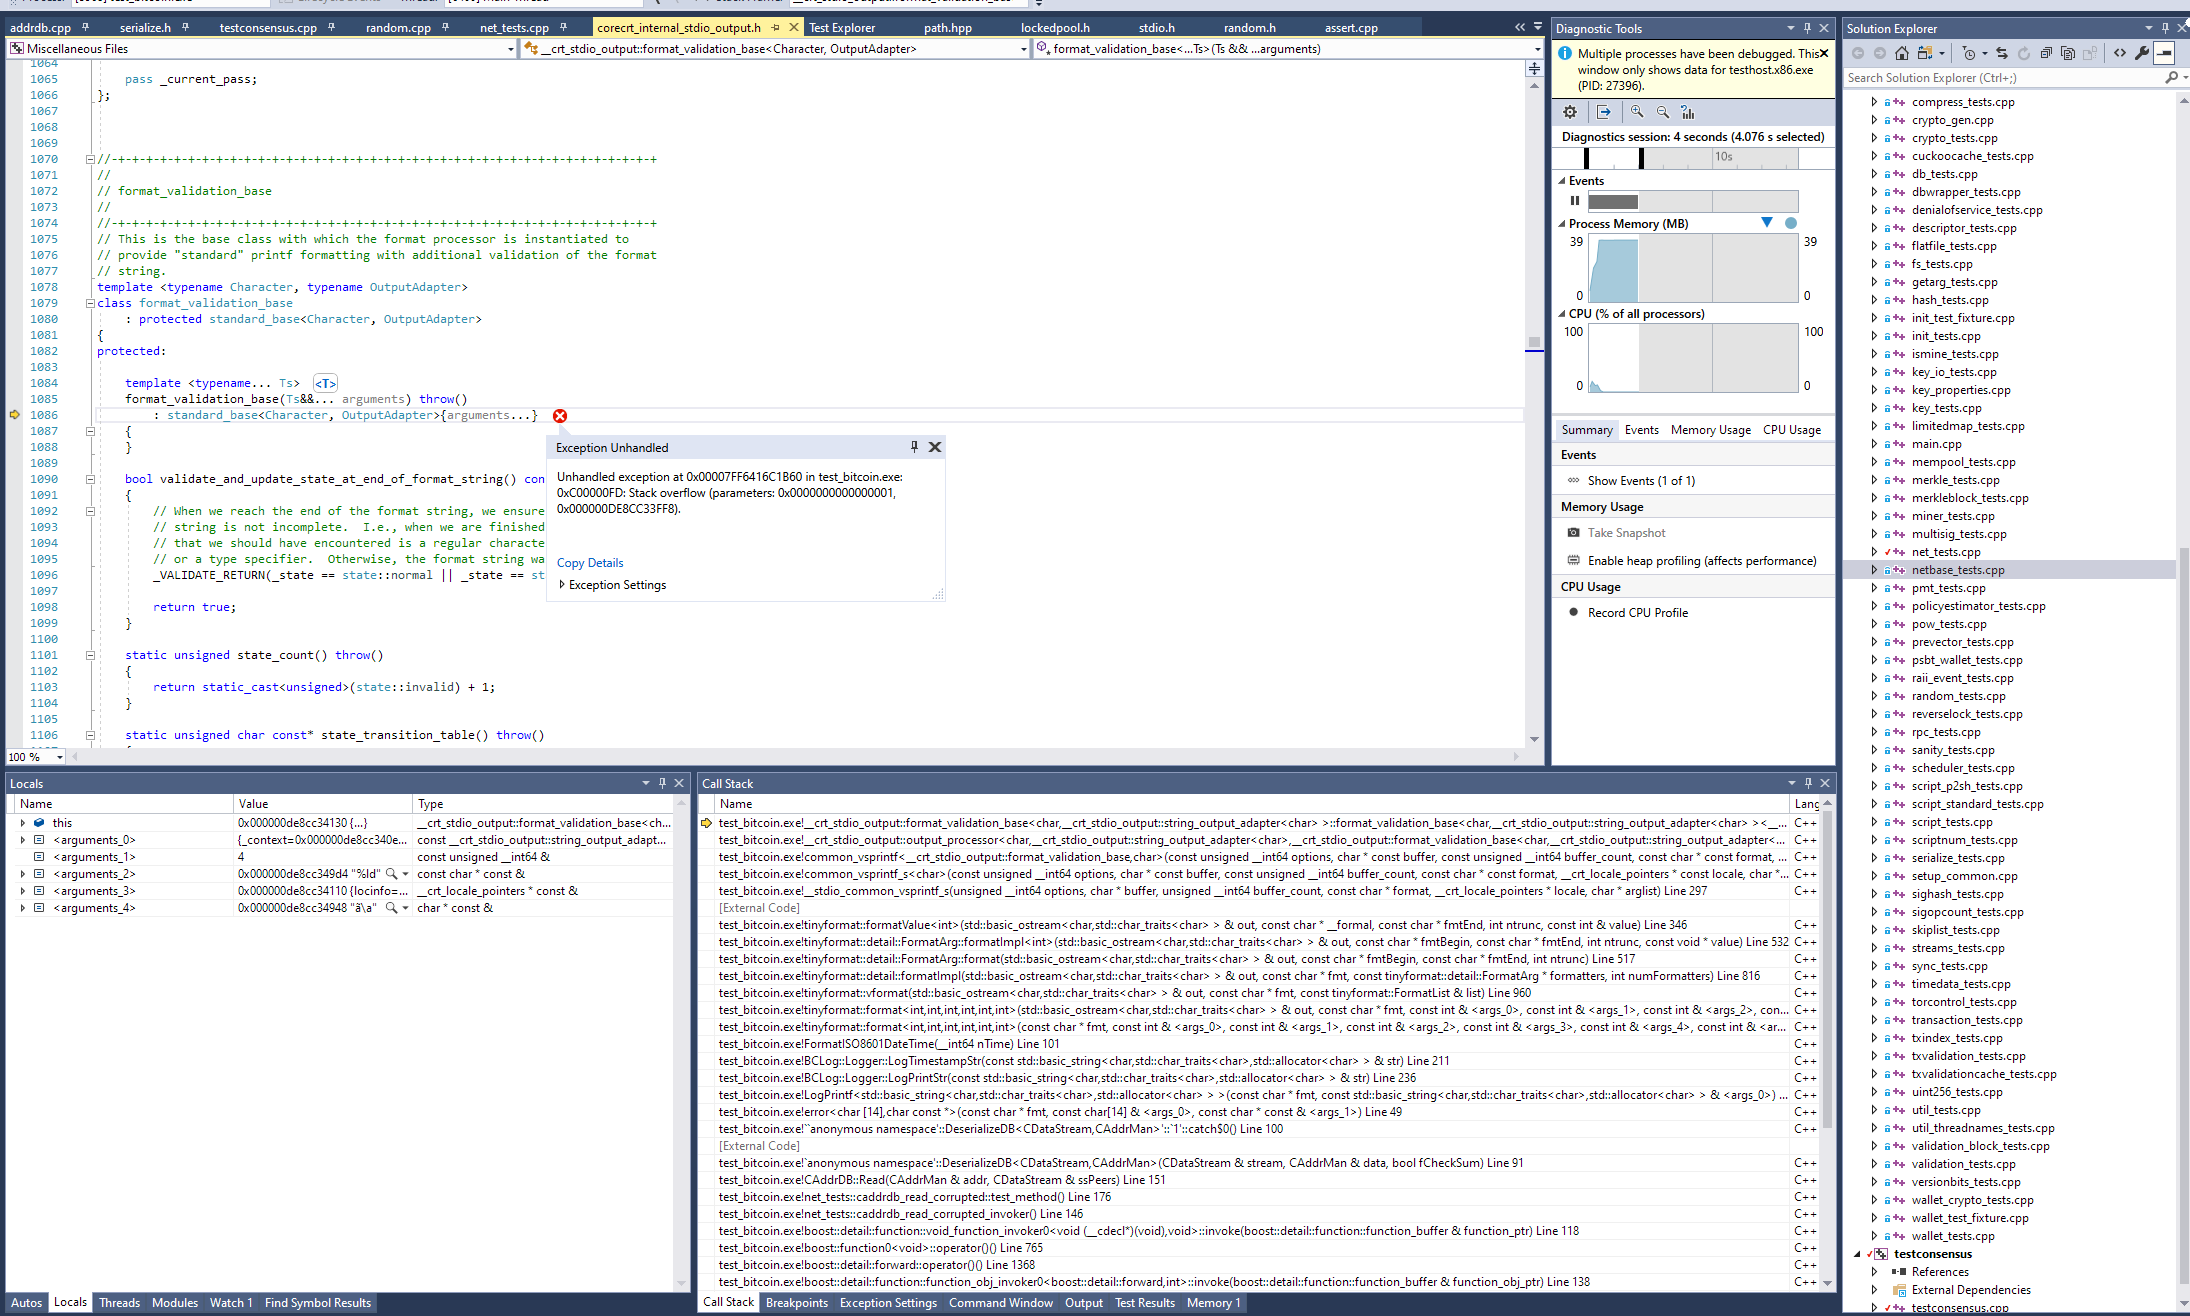The image size is (2190, 1316).
Task: Click the Solution Explorer properties wrench icon
Action: (x=2141, y=53)
